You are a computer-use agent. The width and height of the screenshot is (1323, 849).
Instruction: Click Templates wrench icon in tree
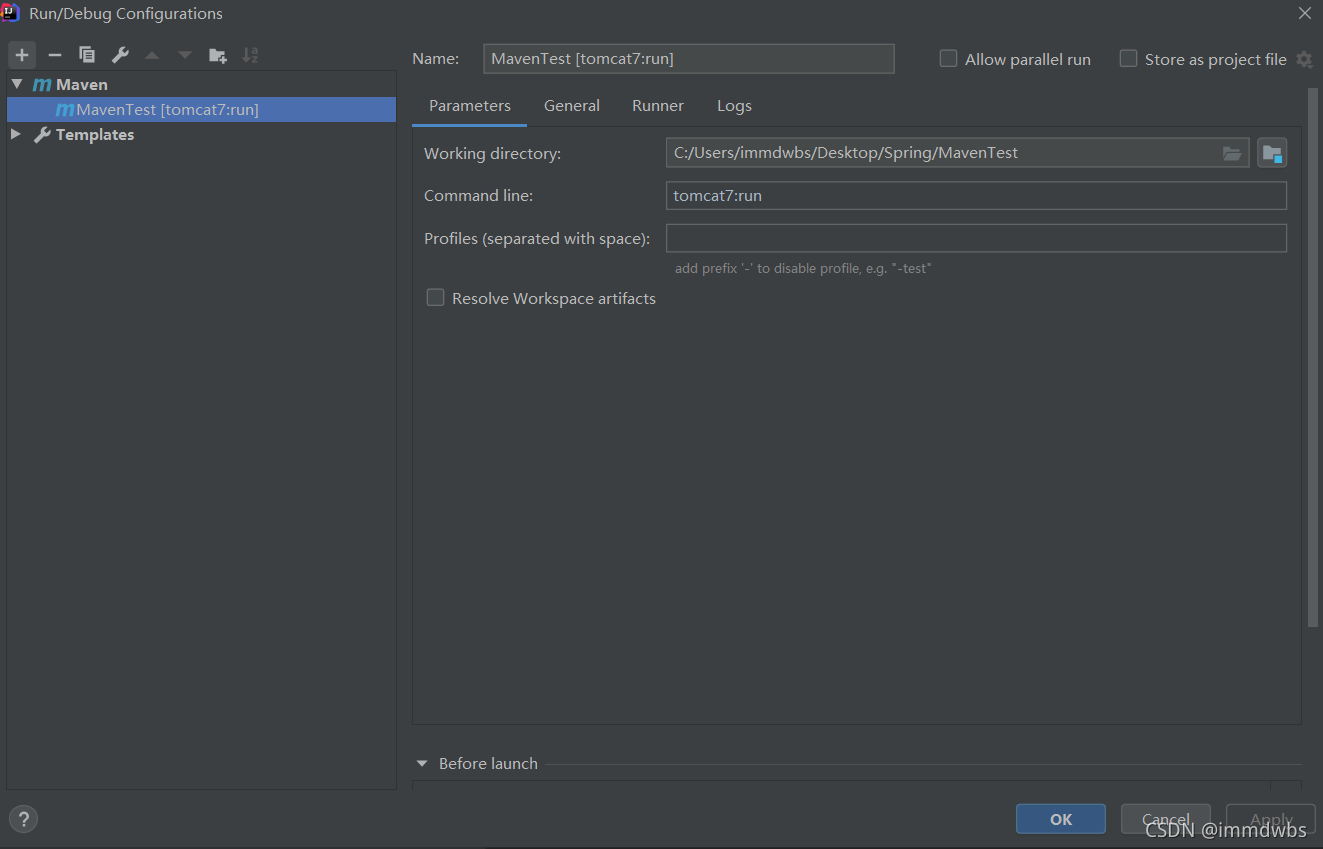point(42,134)
